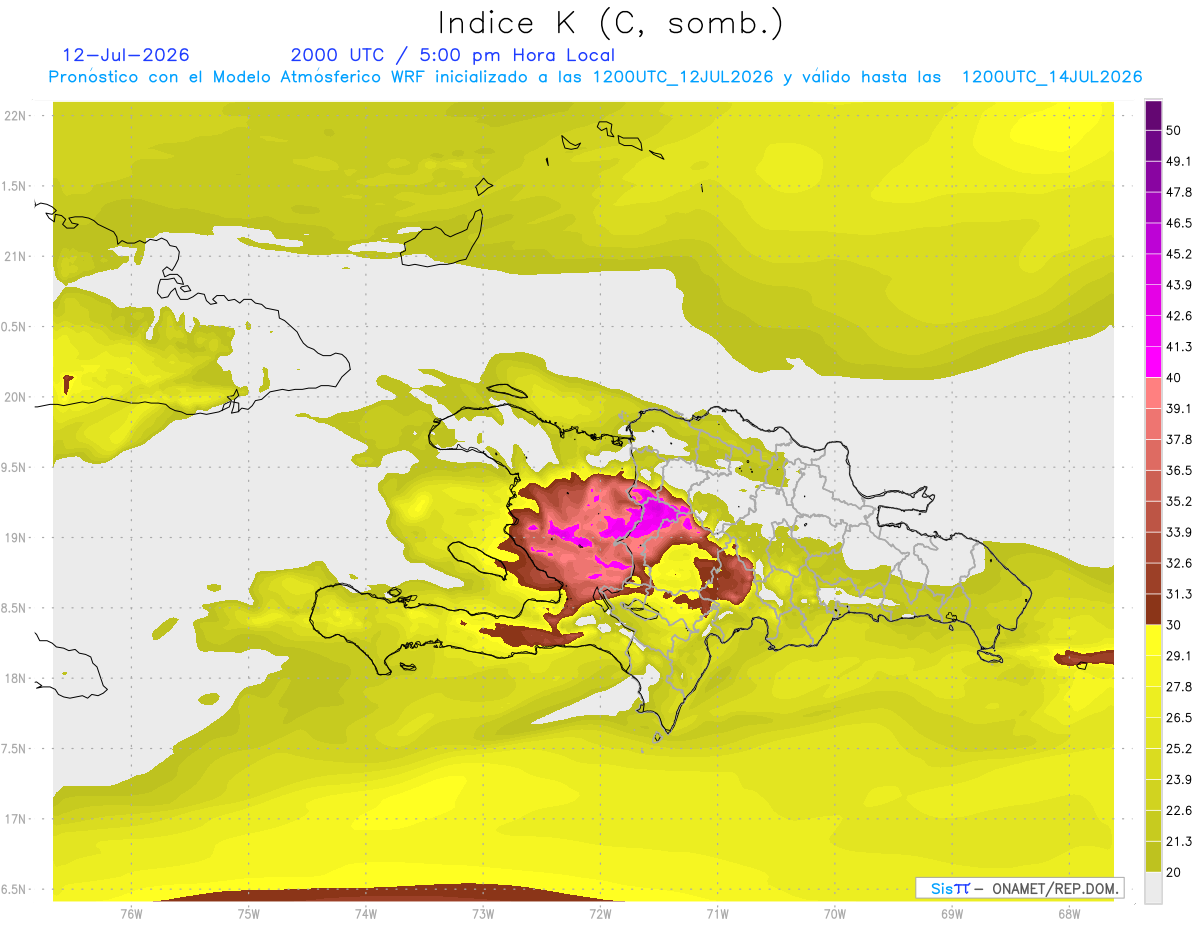Click the clipped latitude label "0.5N"

tap(14, 327)
